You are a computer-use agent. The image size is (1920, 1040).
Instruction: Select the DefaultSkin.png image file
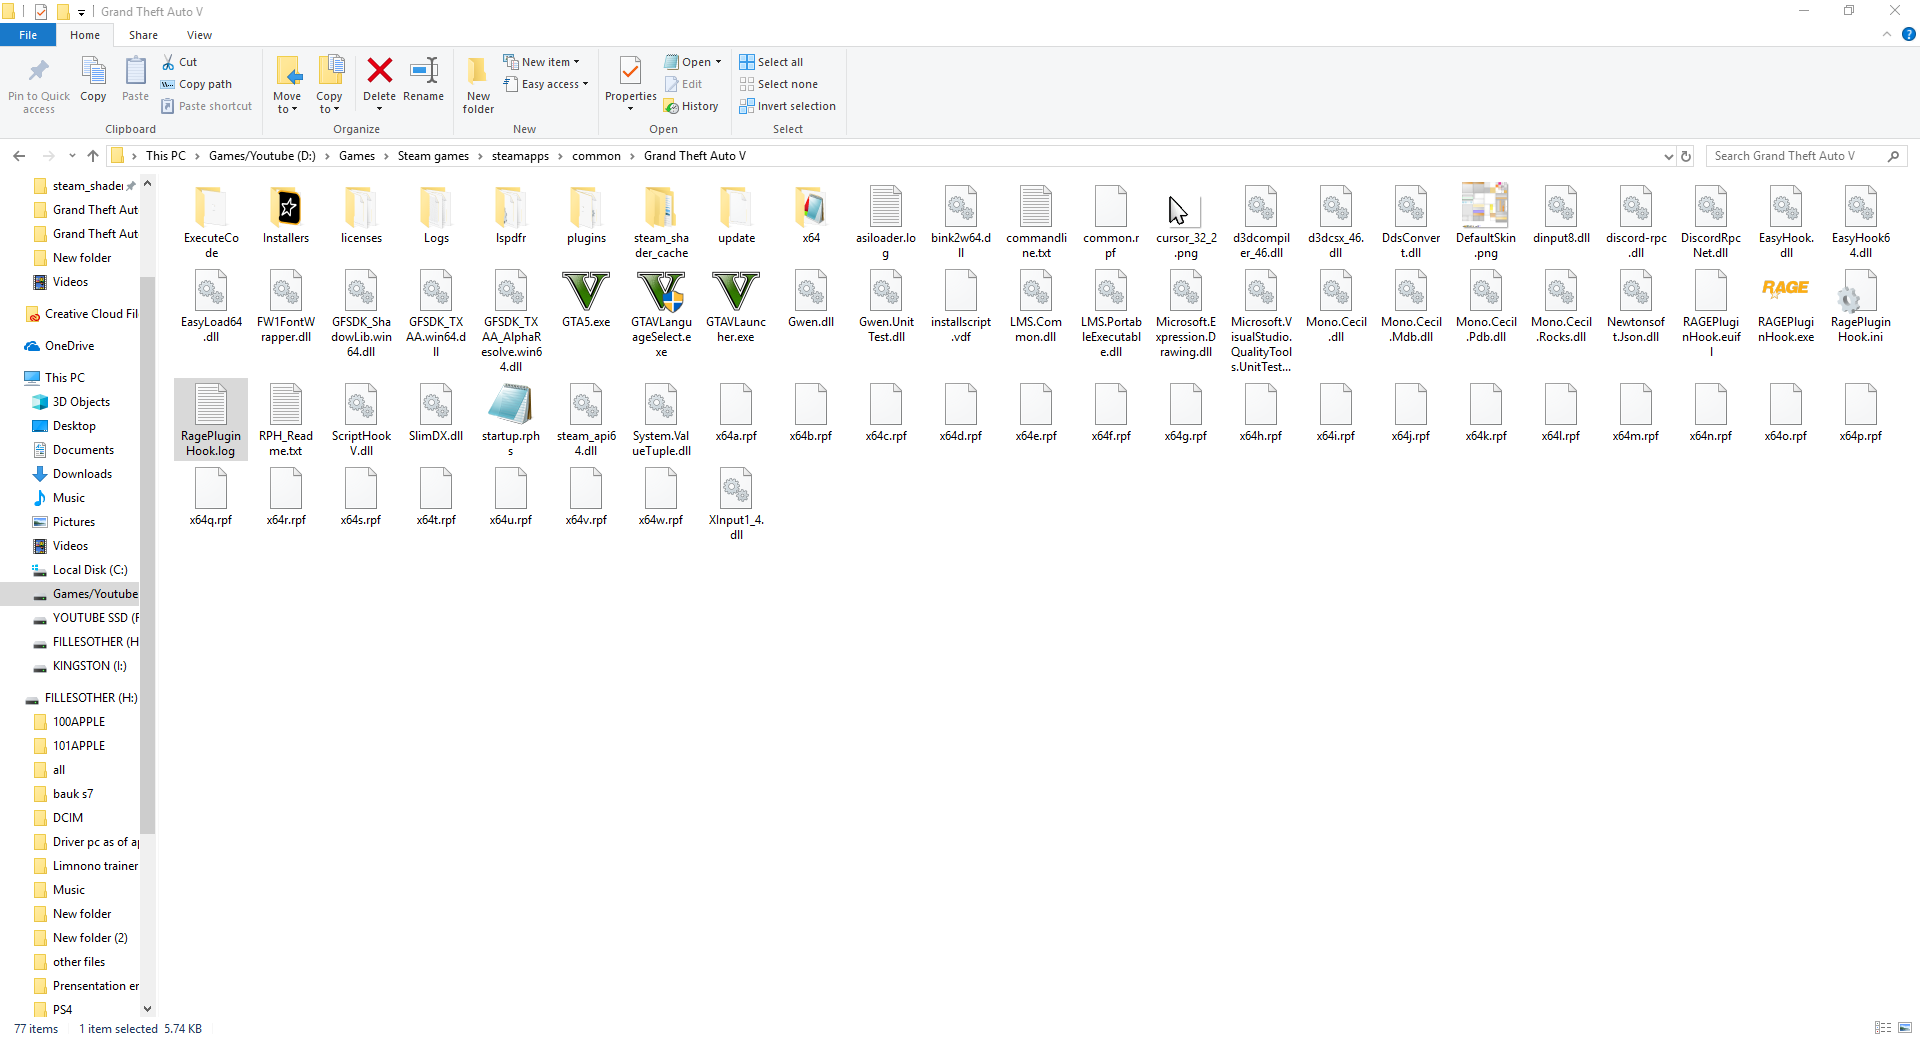click(1486, 222)
